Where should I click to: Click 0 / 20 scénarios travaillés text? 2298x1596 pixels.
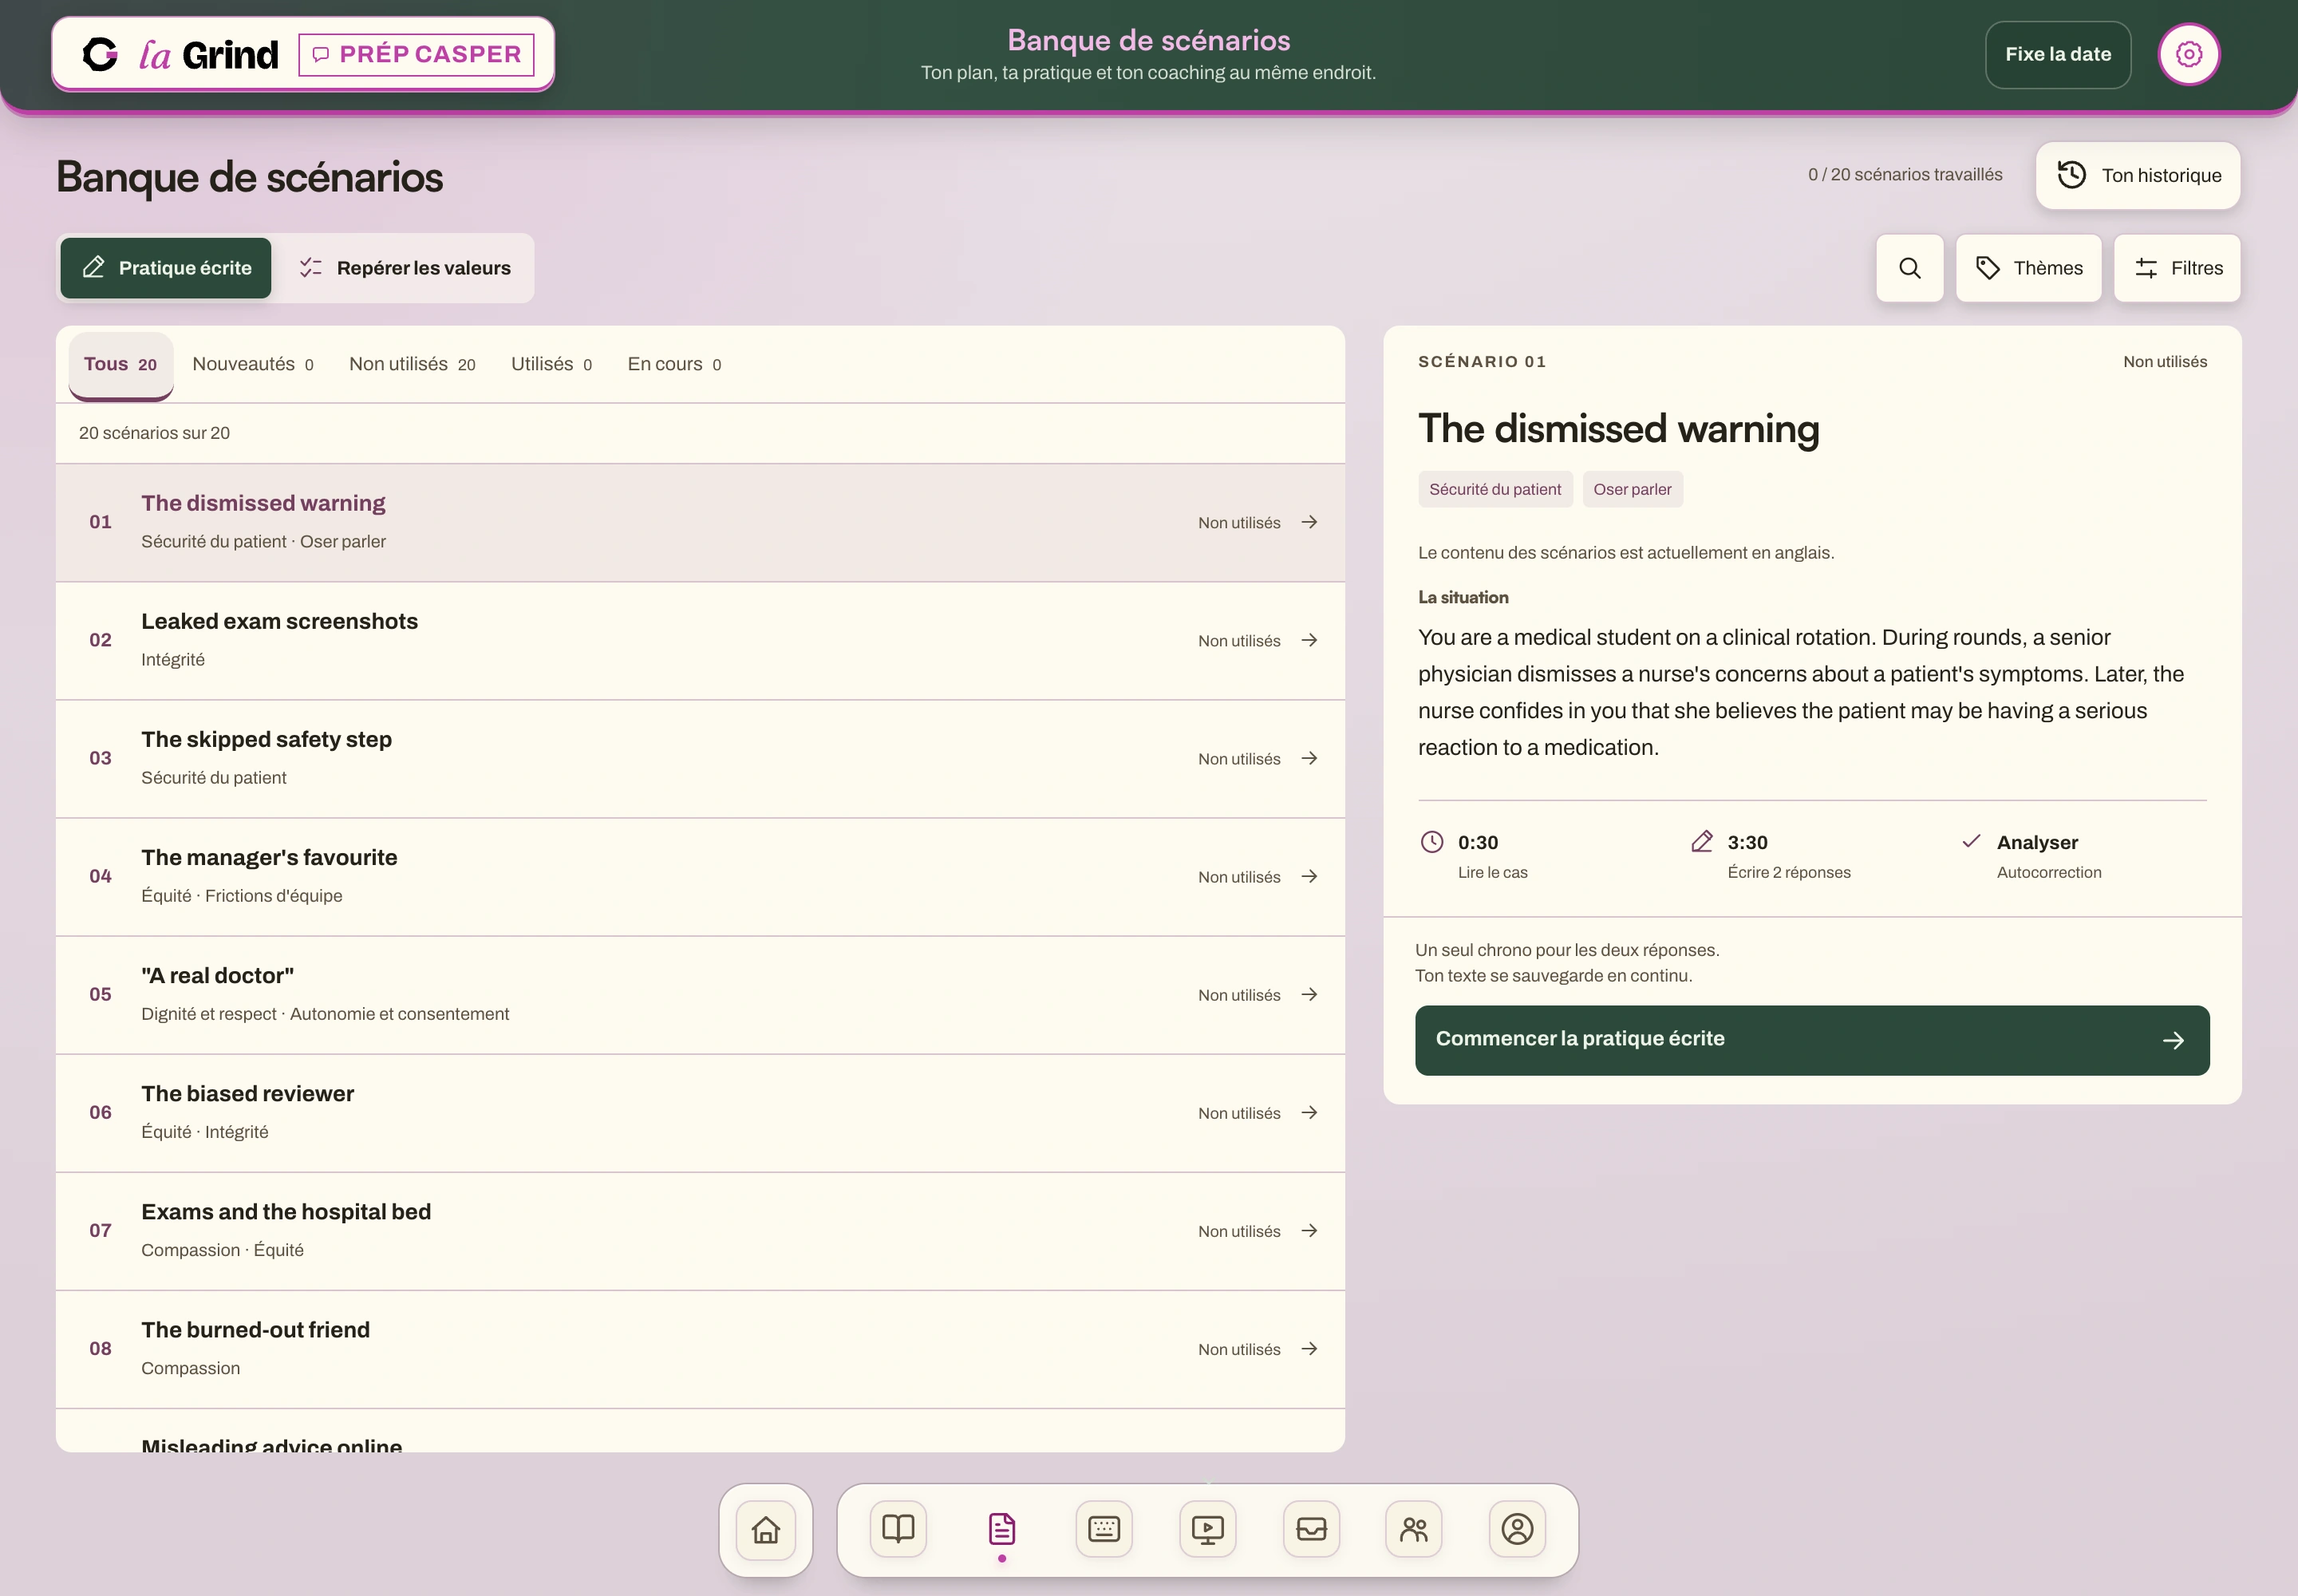1904,174
